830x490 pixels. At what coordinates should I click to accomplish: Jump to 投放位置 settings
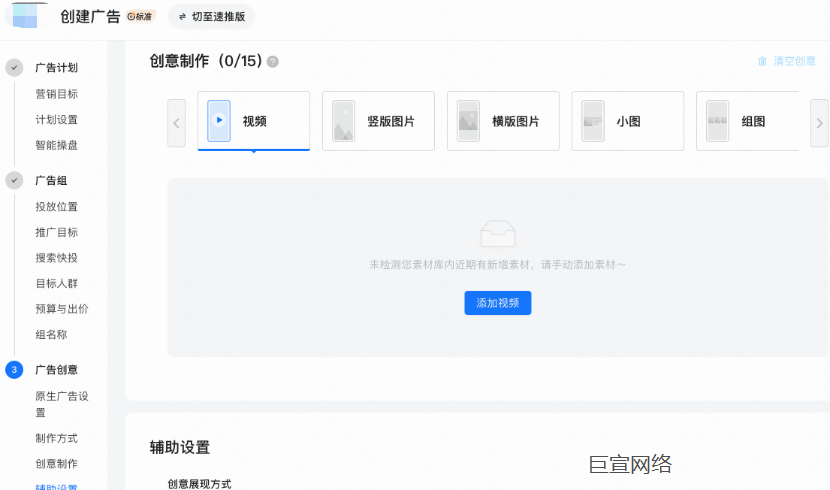click(x=56, y=206)
